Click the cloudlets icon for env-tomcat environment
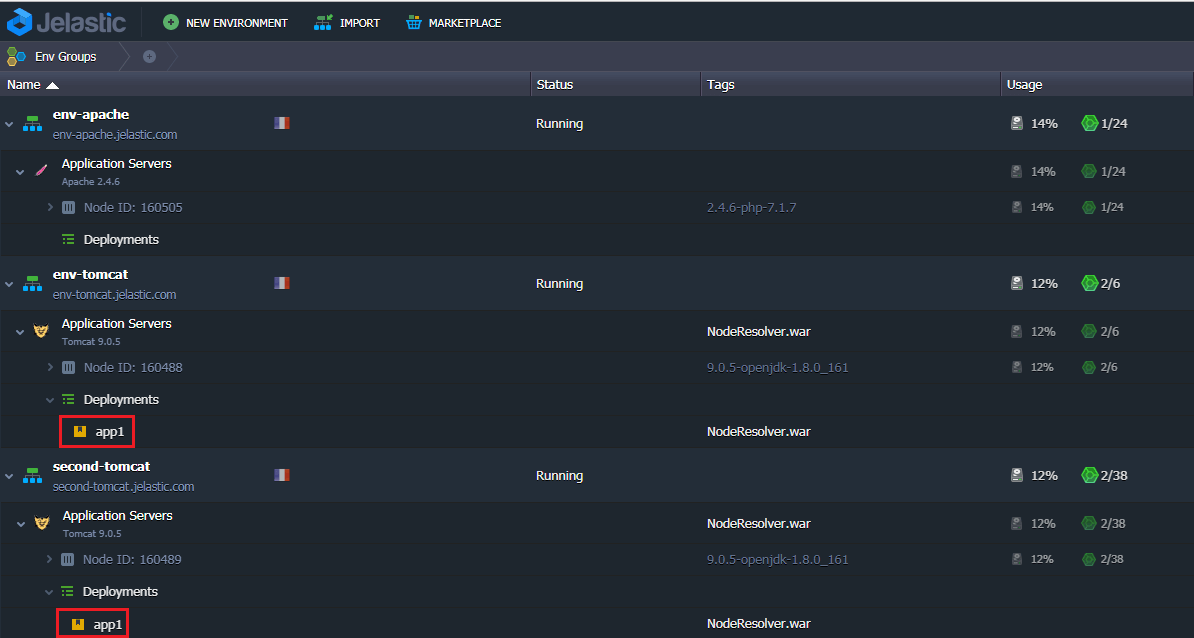 [x=1090, y=283]
